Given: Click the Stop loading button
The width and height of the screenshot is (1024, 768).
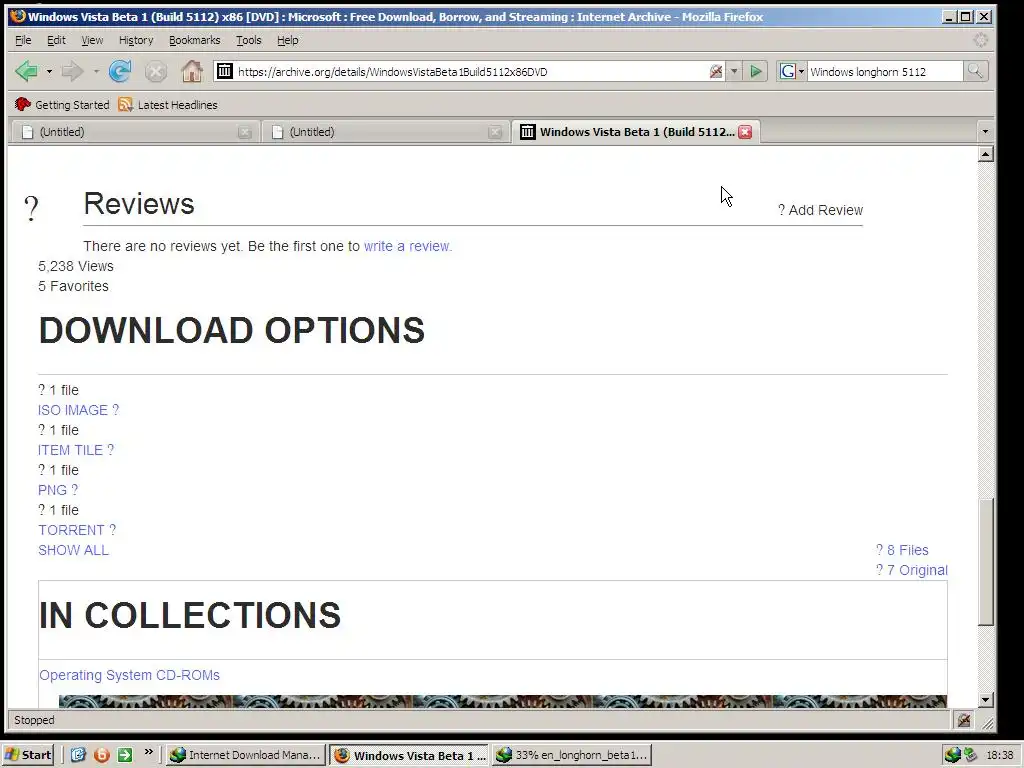Looking at the screenshot, I should tap(155, 71).
